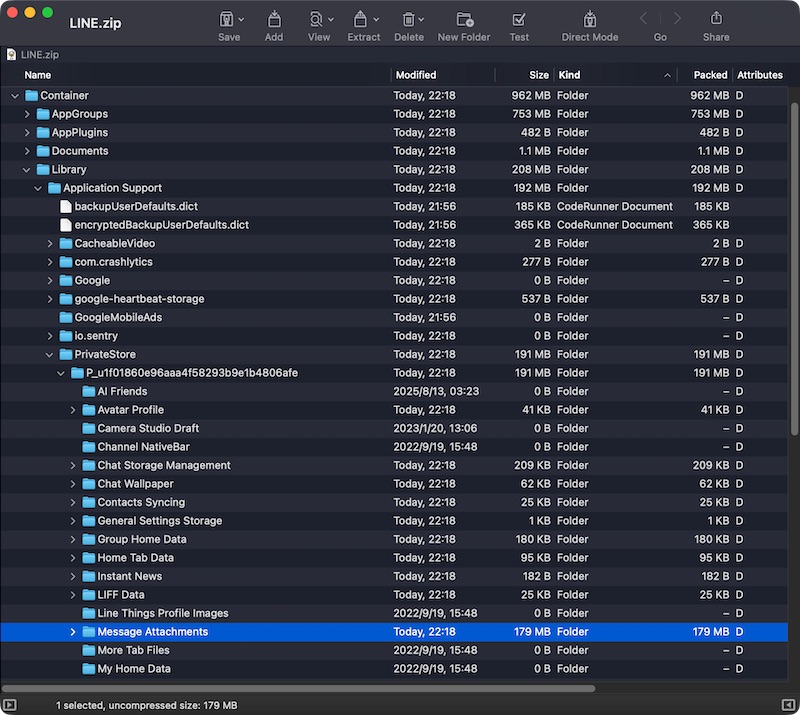Image resolution: width=800 pixels, height=715 pixels.
Task: Expand the AppGroups folder
Action: [x=27, y=114]
